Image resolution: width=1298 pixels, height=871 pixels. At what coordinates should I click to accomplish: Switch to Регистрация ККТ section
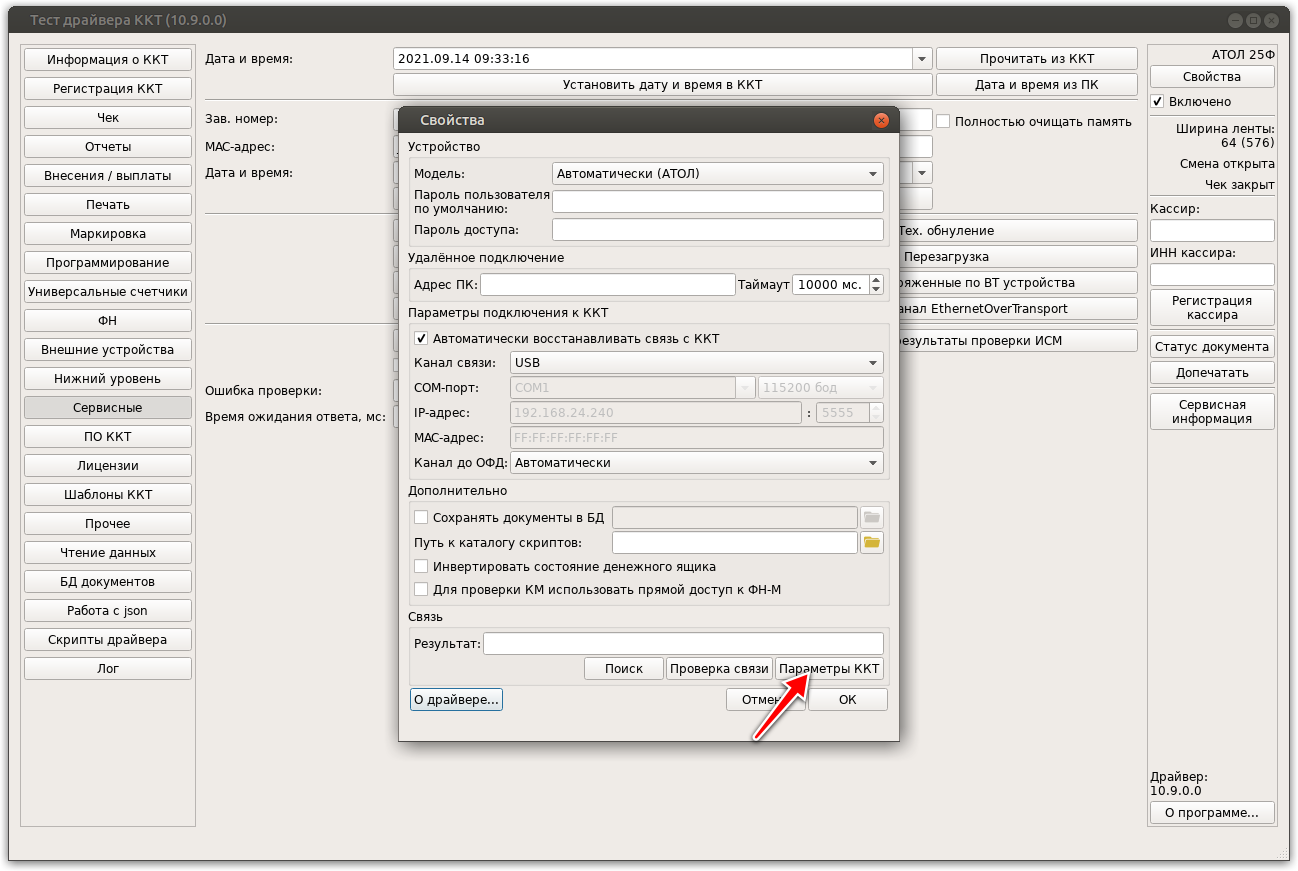pyautogui.click(x=108, y=88)
